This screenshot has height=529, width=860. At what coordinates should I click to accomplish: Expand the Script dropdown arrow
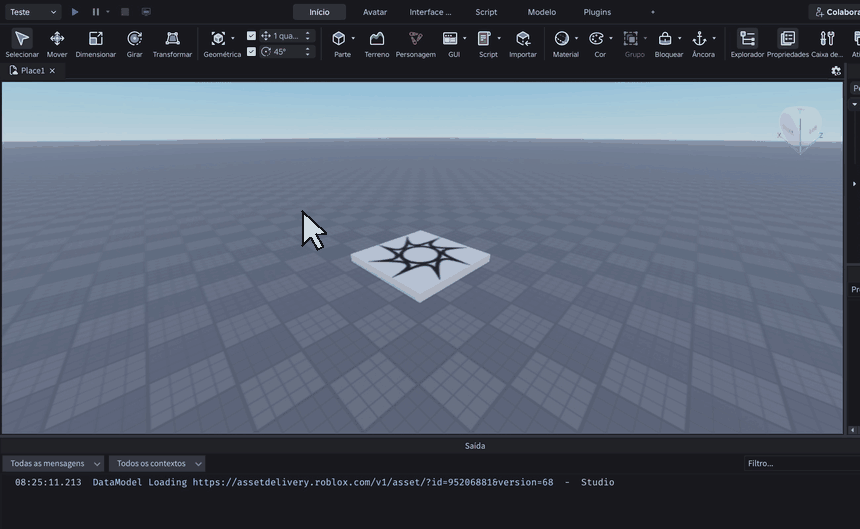click(499, 38)
